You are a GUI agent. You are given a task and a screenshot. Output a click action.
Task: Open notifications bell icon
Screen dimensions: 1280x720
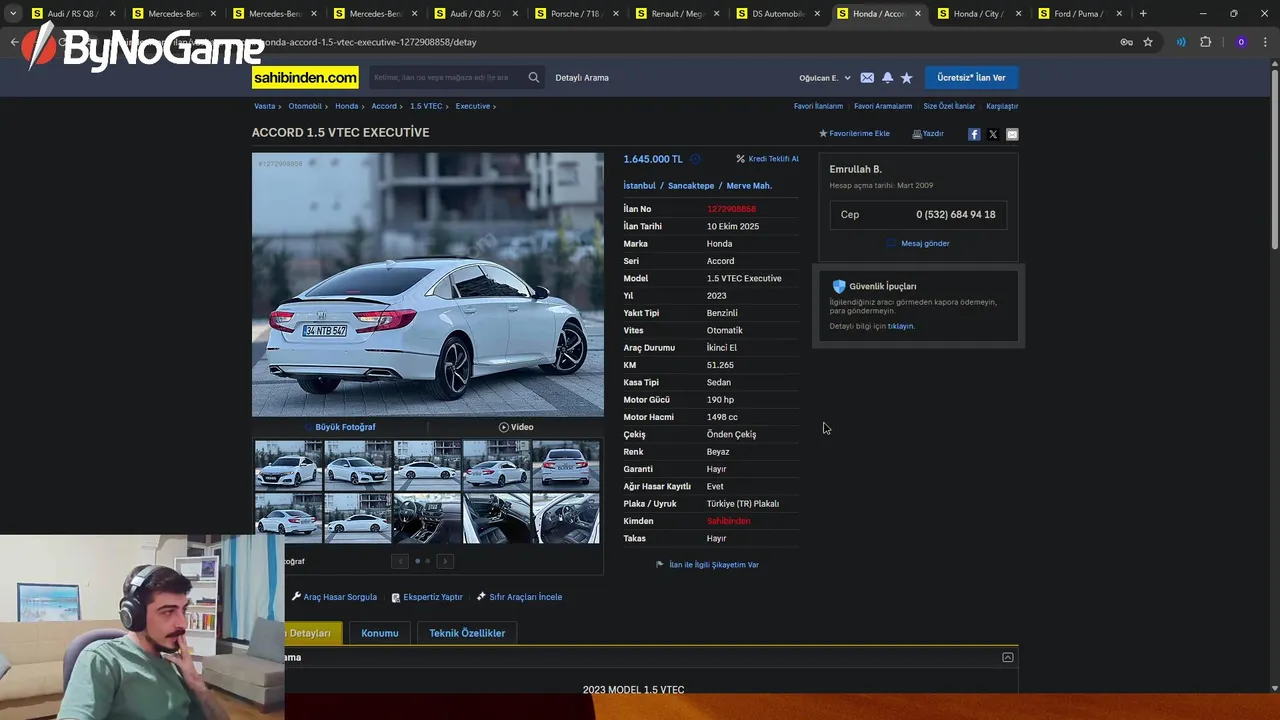(x=887, y=78)
